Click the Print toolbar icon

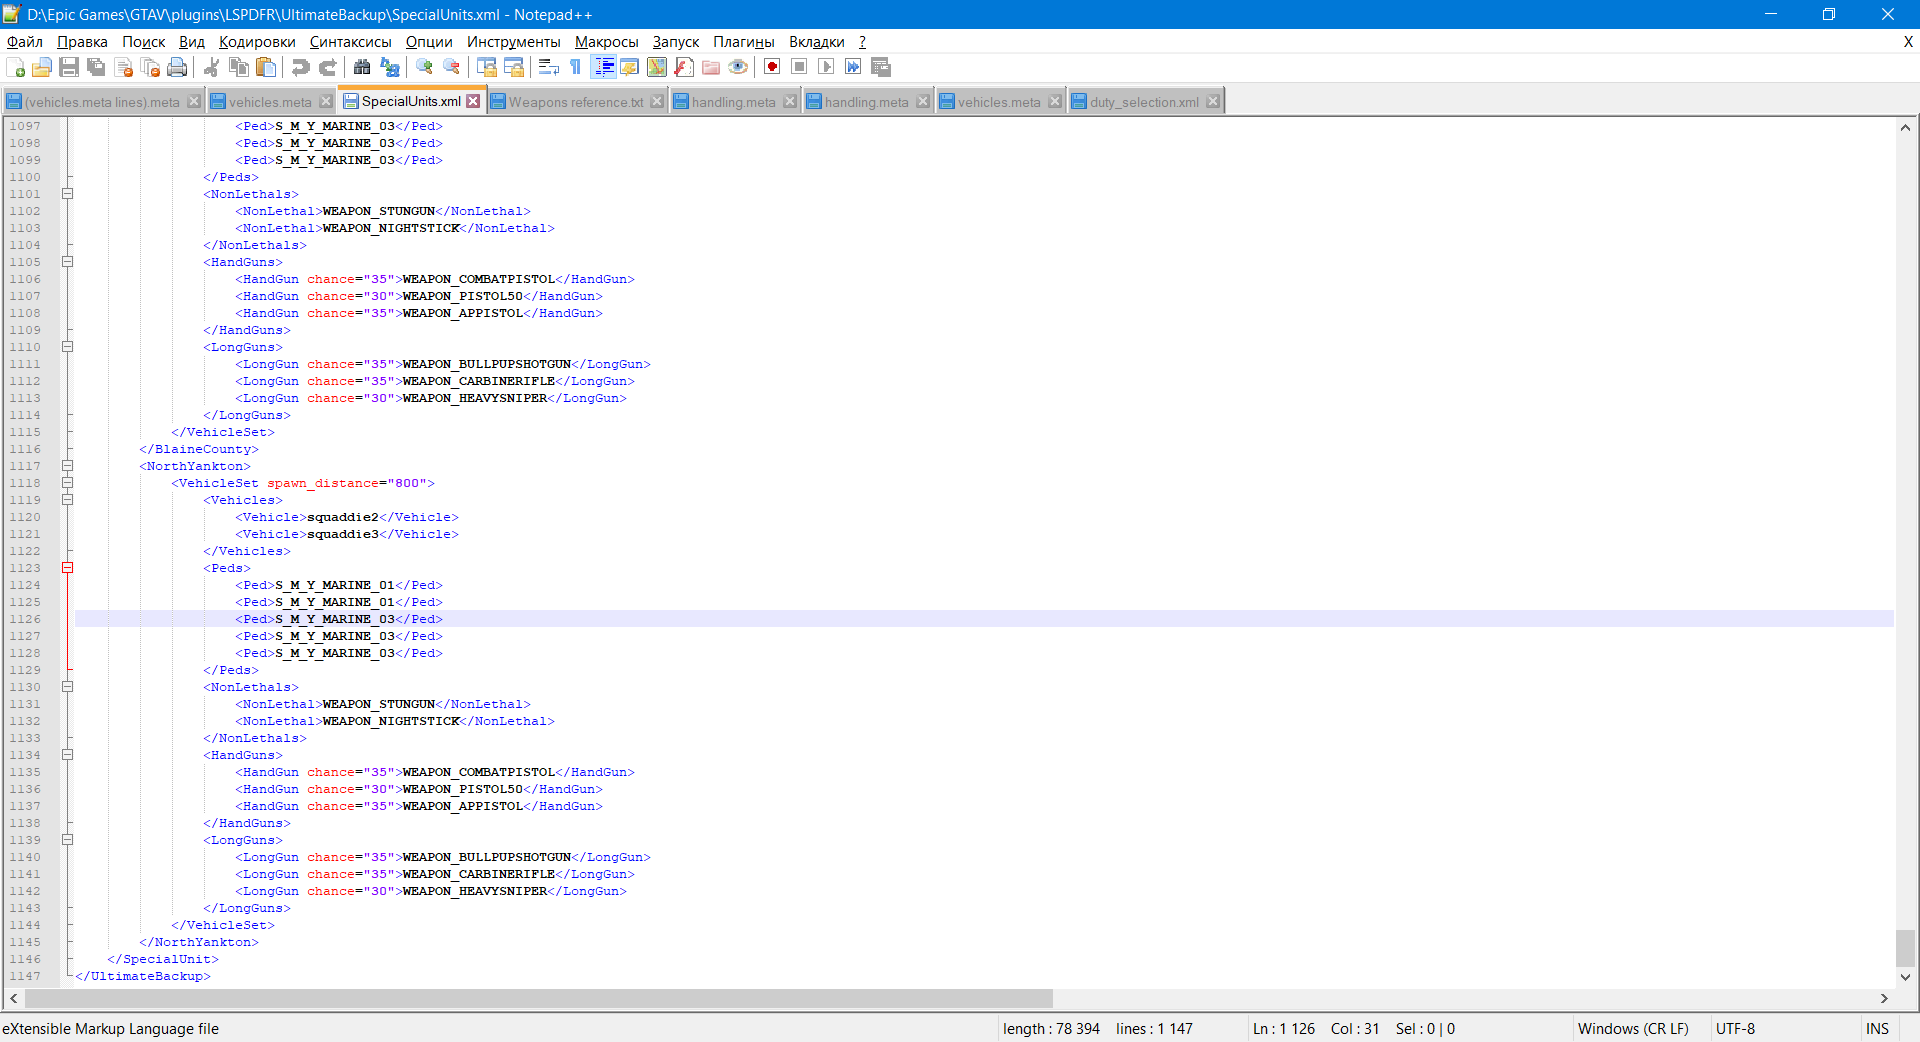(x=177, y=67)
